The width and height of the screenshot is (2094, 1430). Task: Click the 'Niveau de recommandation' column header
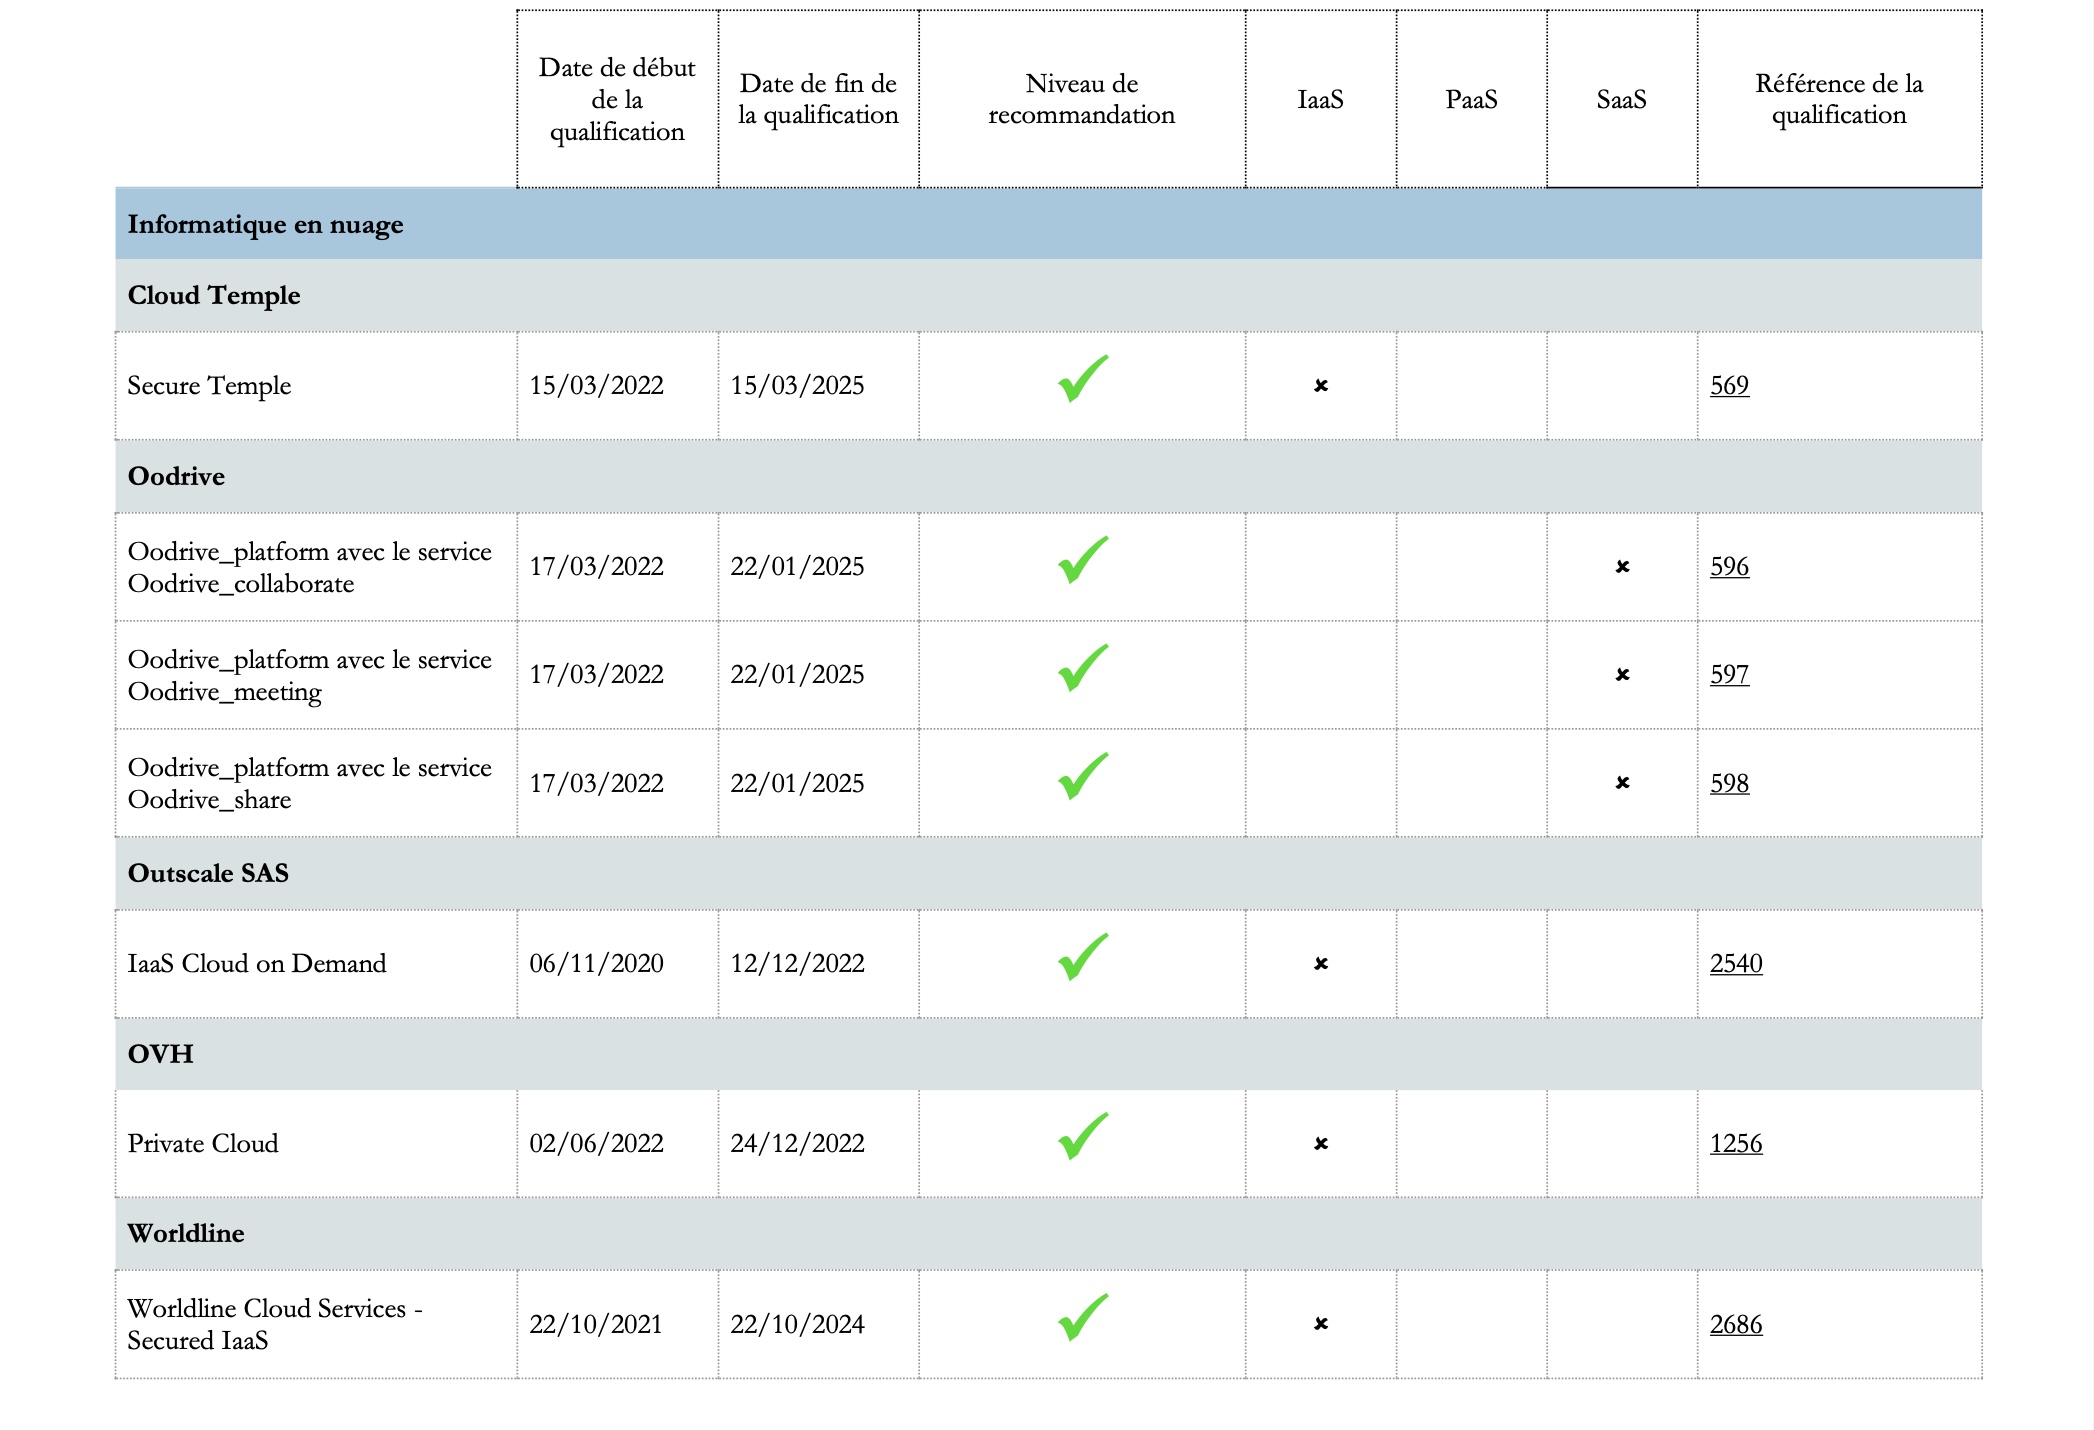[x=1082, y=99]
